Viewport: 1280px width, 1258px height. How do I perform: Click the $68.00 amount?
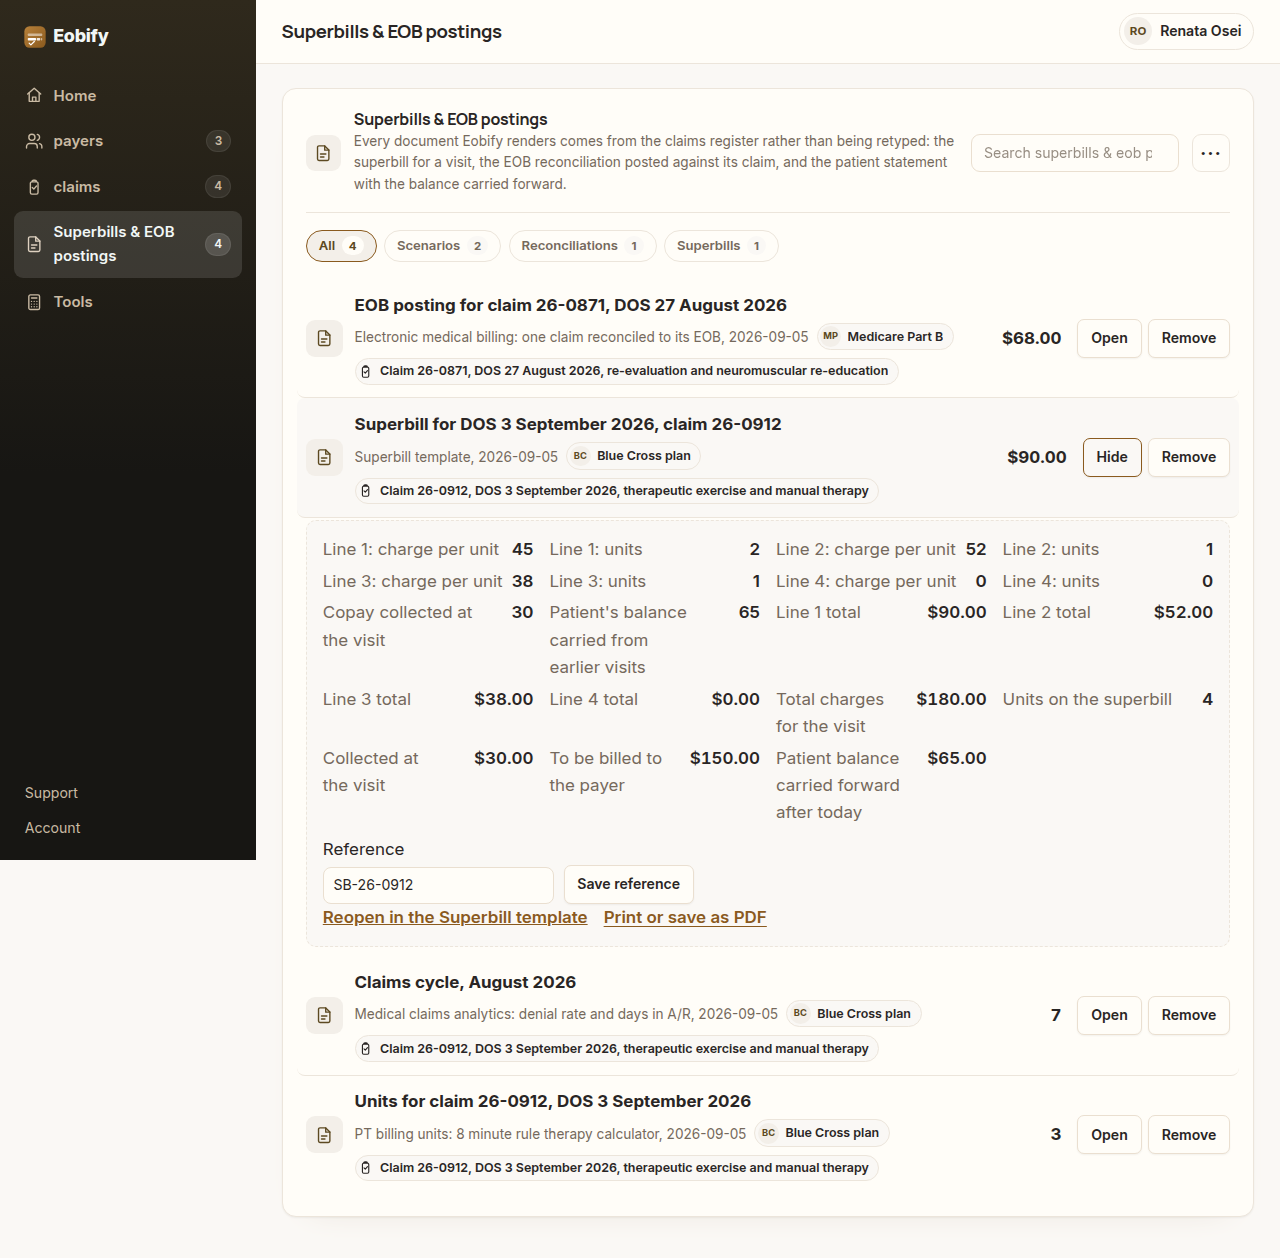(x=1031, y=338)
